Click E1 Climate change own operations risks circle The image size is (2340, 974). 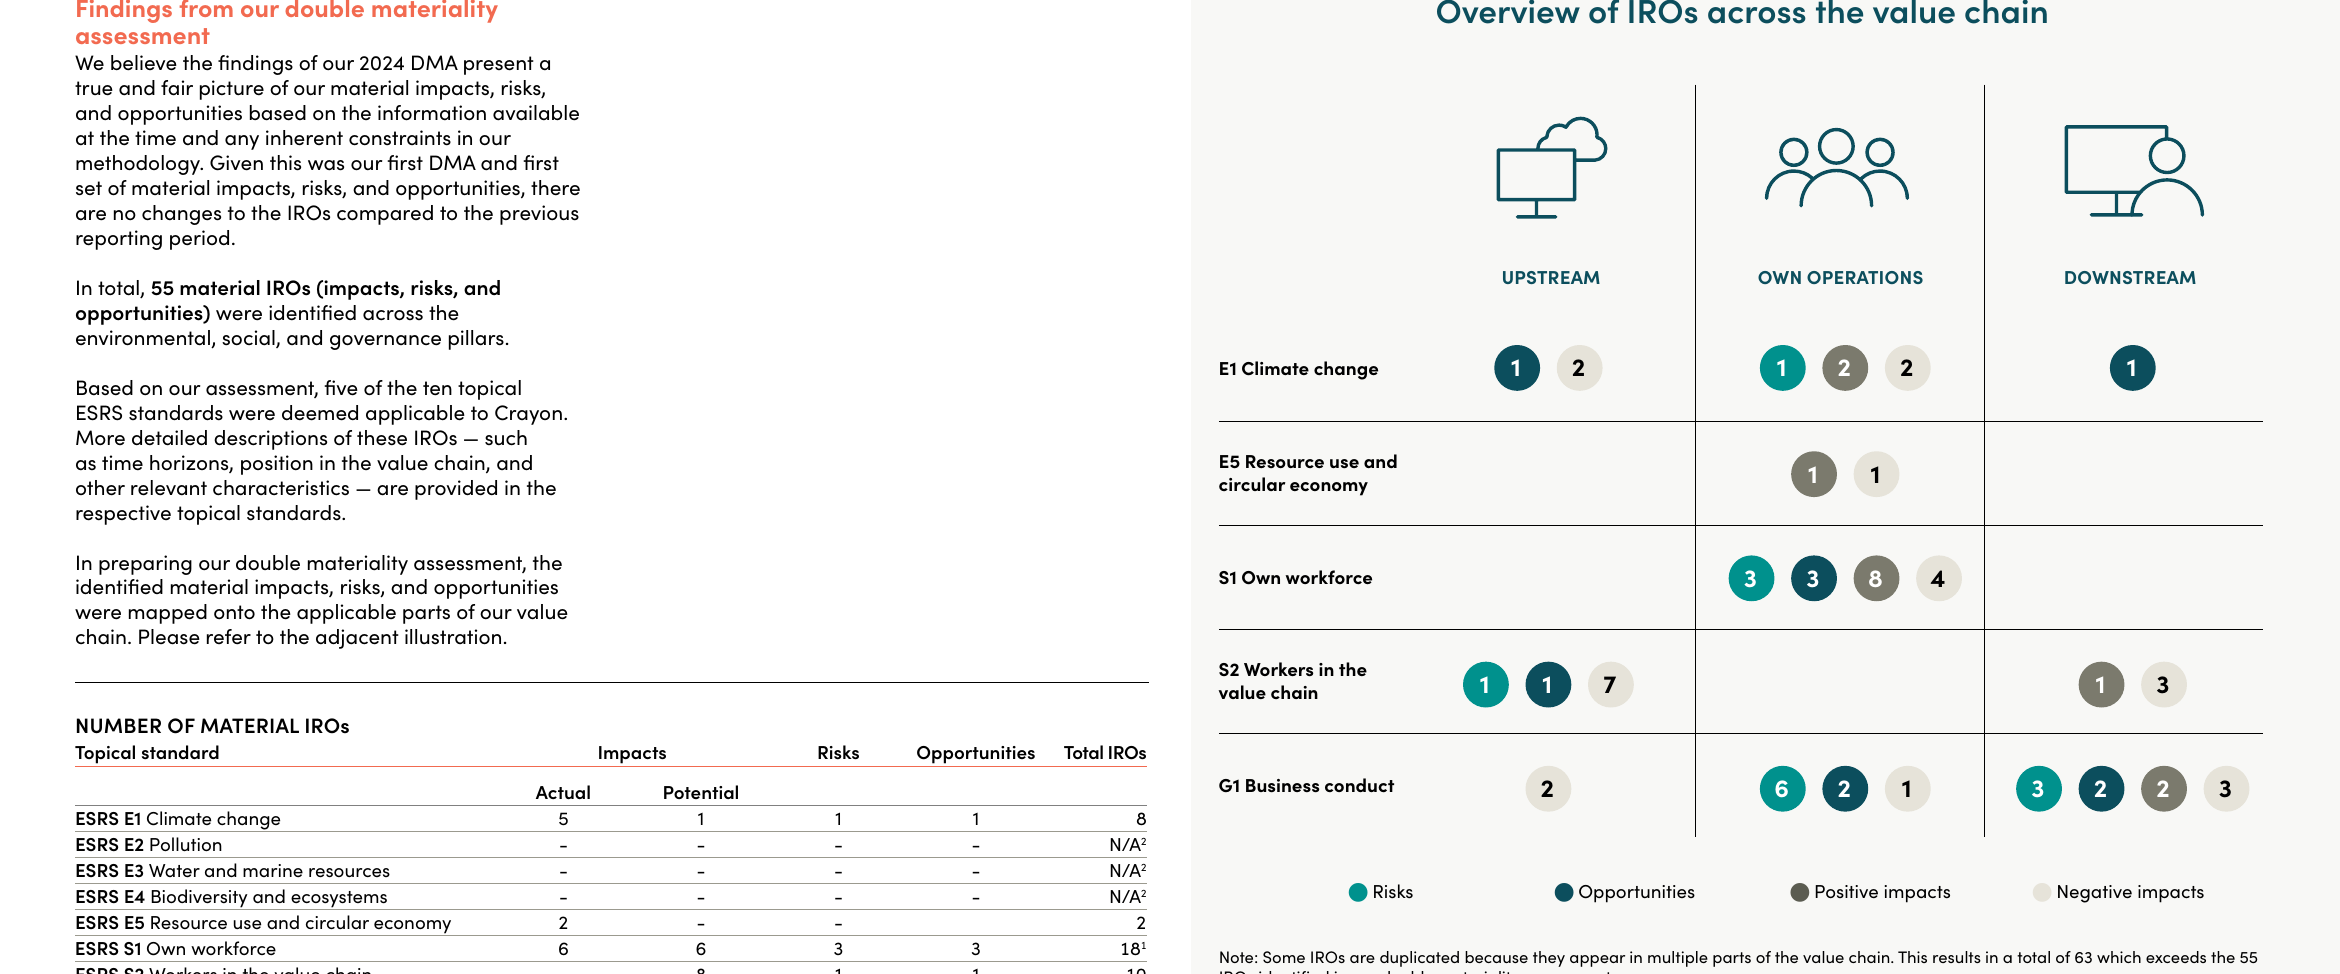click(x=1782, y=368)
